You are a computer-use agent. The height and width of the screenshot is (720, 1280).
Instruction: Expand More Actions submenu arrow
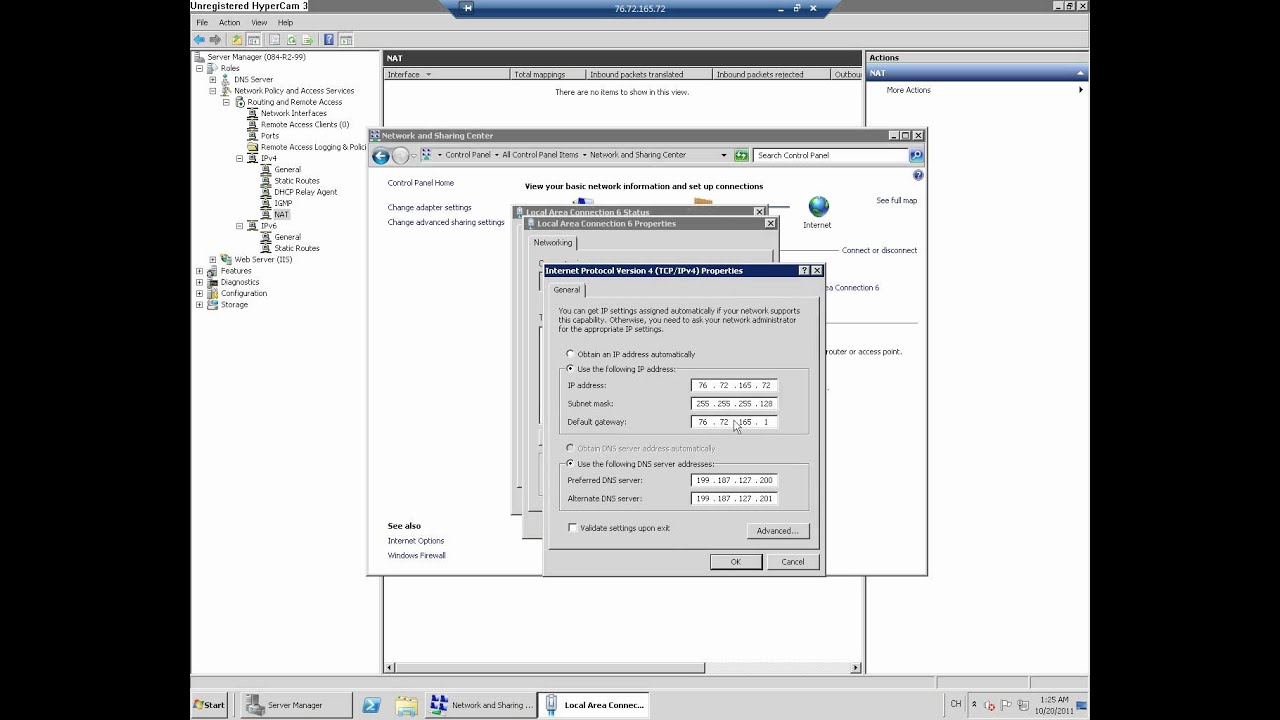point(1081,90)
